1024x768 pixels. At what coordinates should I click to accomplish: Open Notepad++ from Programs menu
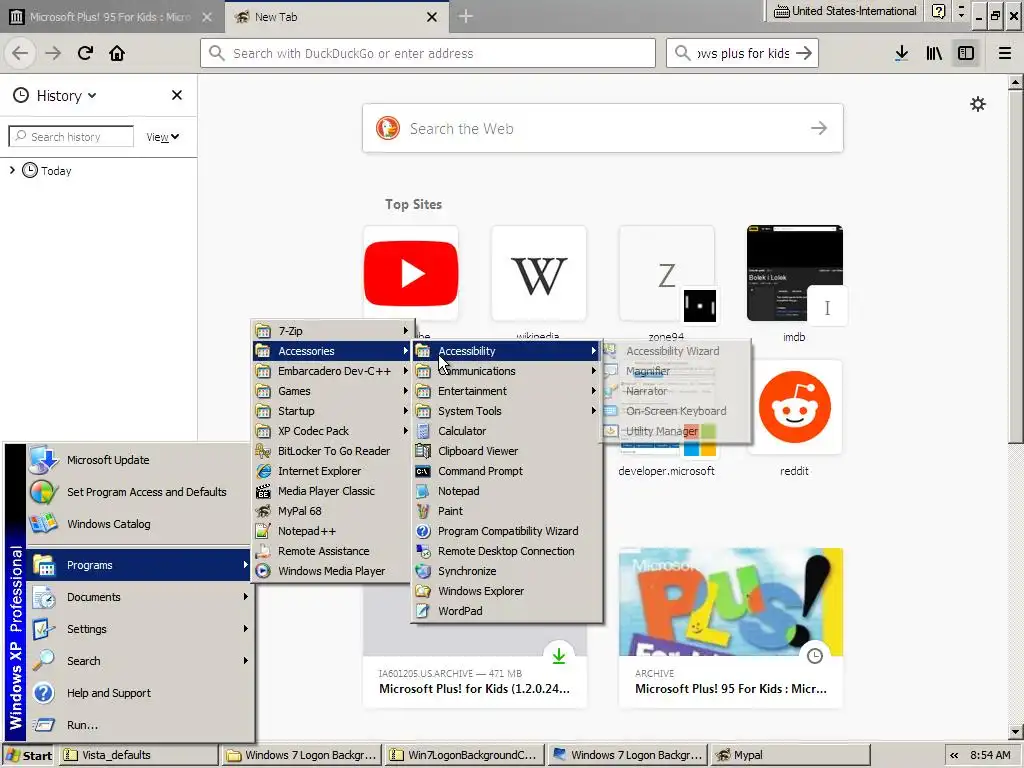pos(332,531)
